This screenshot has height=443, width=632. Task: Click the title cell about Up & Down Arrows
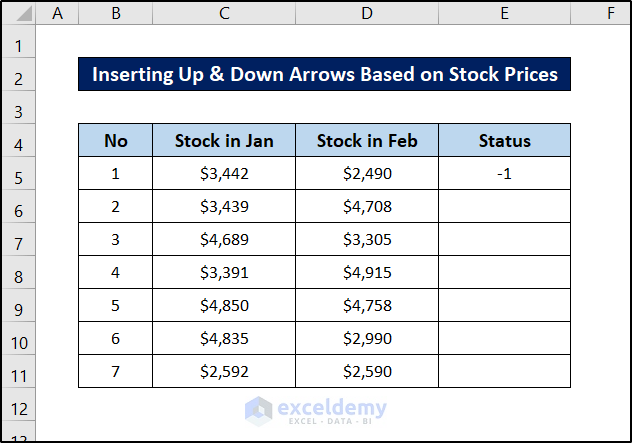pos(324,74)
